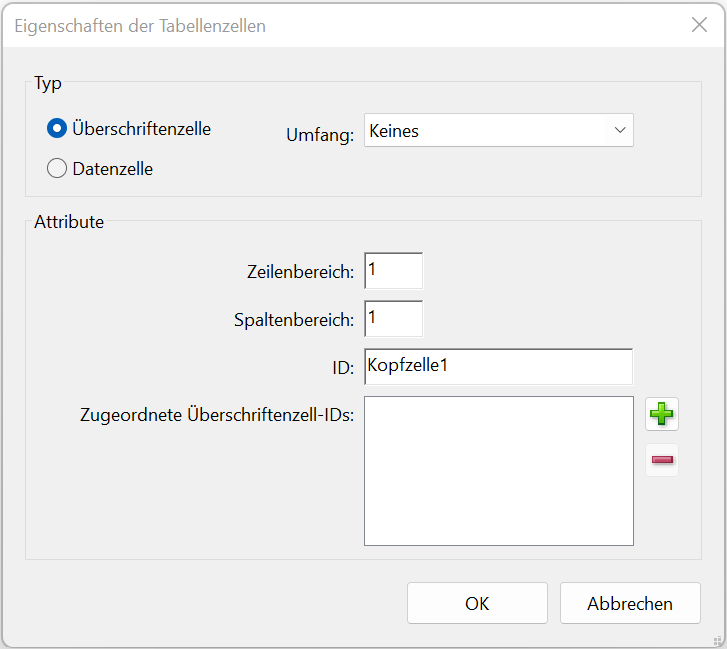Screen dimensions: 727x649
Task: Select the Datenzelle radio button
Action: 57,168
